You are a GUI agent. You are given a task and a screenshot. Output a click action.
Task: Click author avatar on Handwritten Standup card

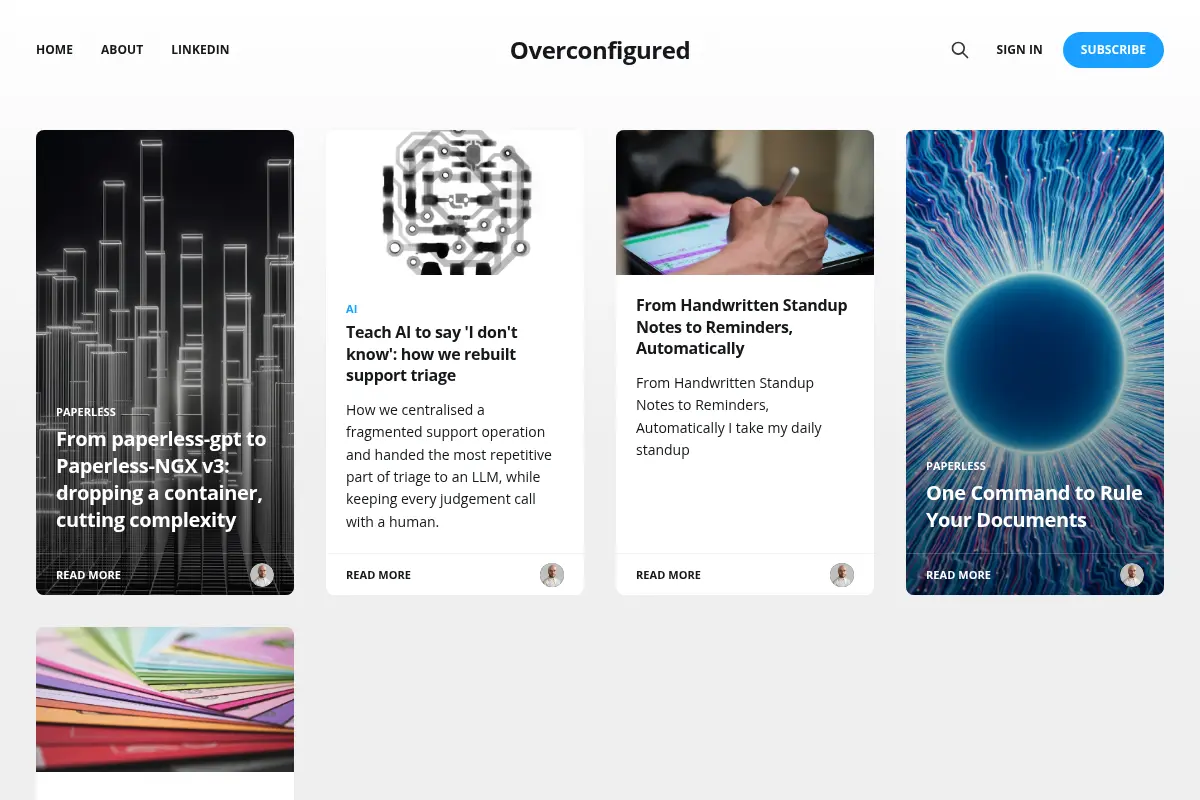click(x=842, y=575)
